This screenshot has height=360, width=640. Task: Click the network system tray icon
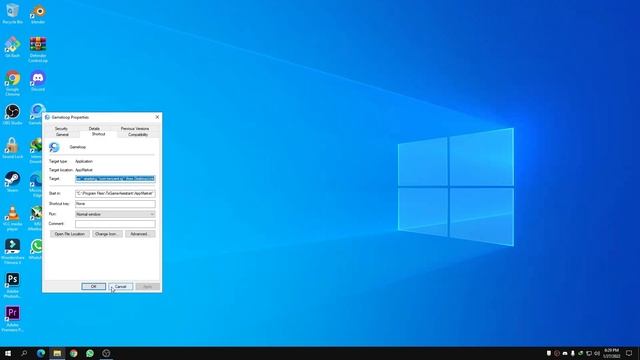point(589,353)
